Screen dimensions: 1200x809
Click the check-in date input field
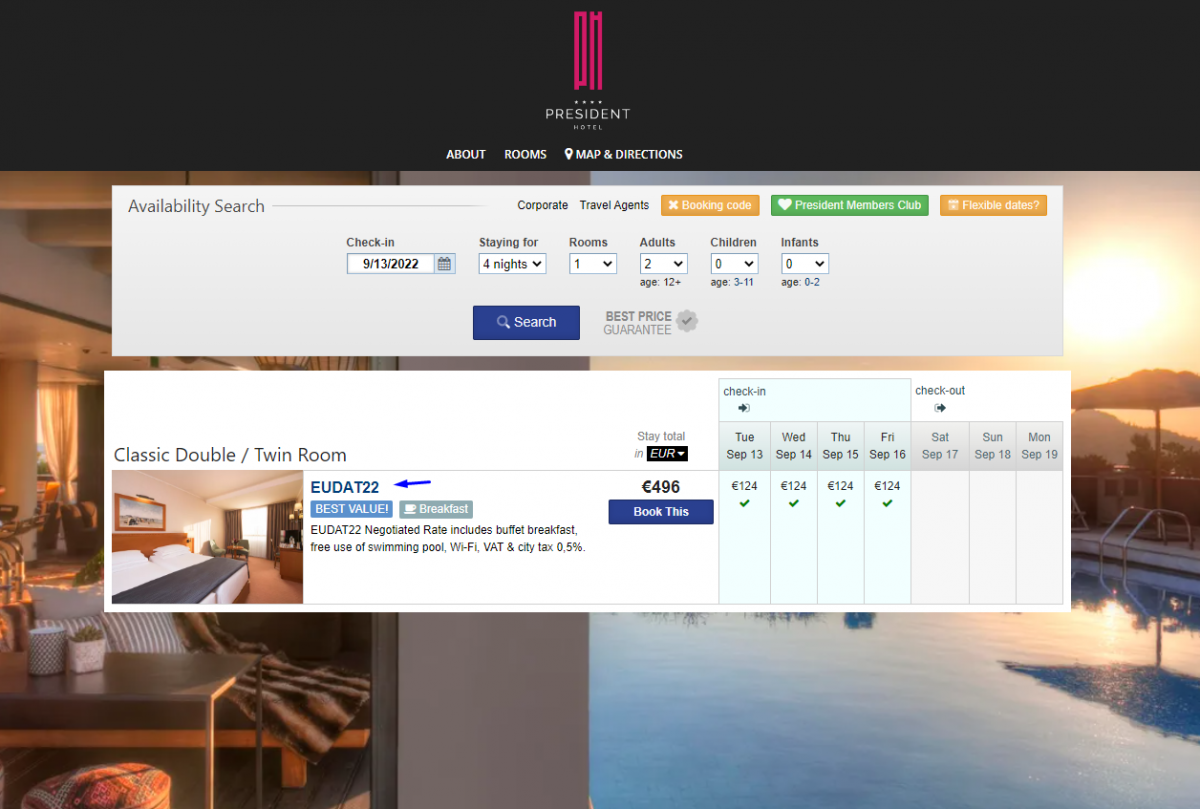pos(391,264)
